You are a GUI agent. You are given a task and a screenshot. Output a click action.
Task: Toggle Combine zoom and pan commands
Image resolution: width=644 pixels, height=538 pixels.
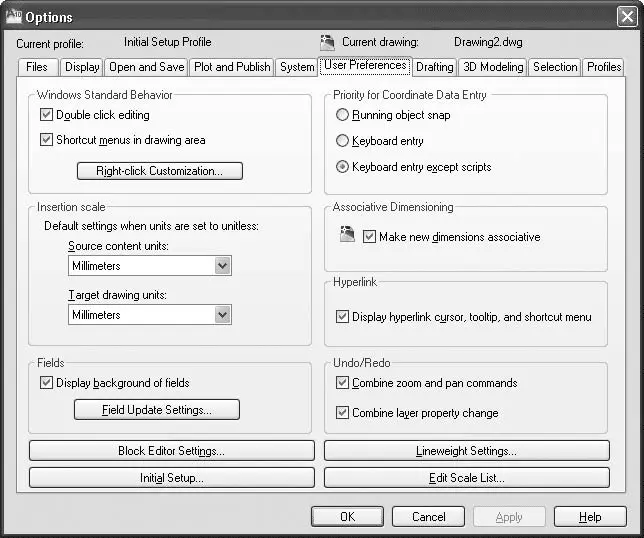click(x=343, y=383)
